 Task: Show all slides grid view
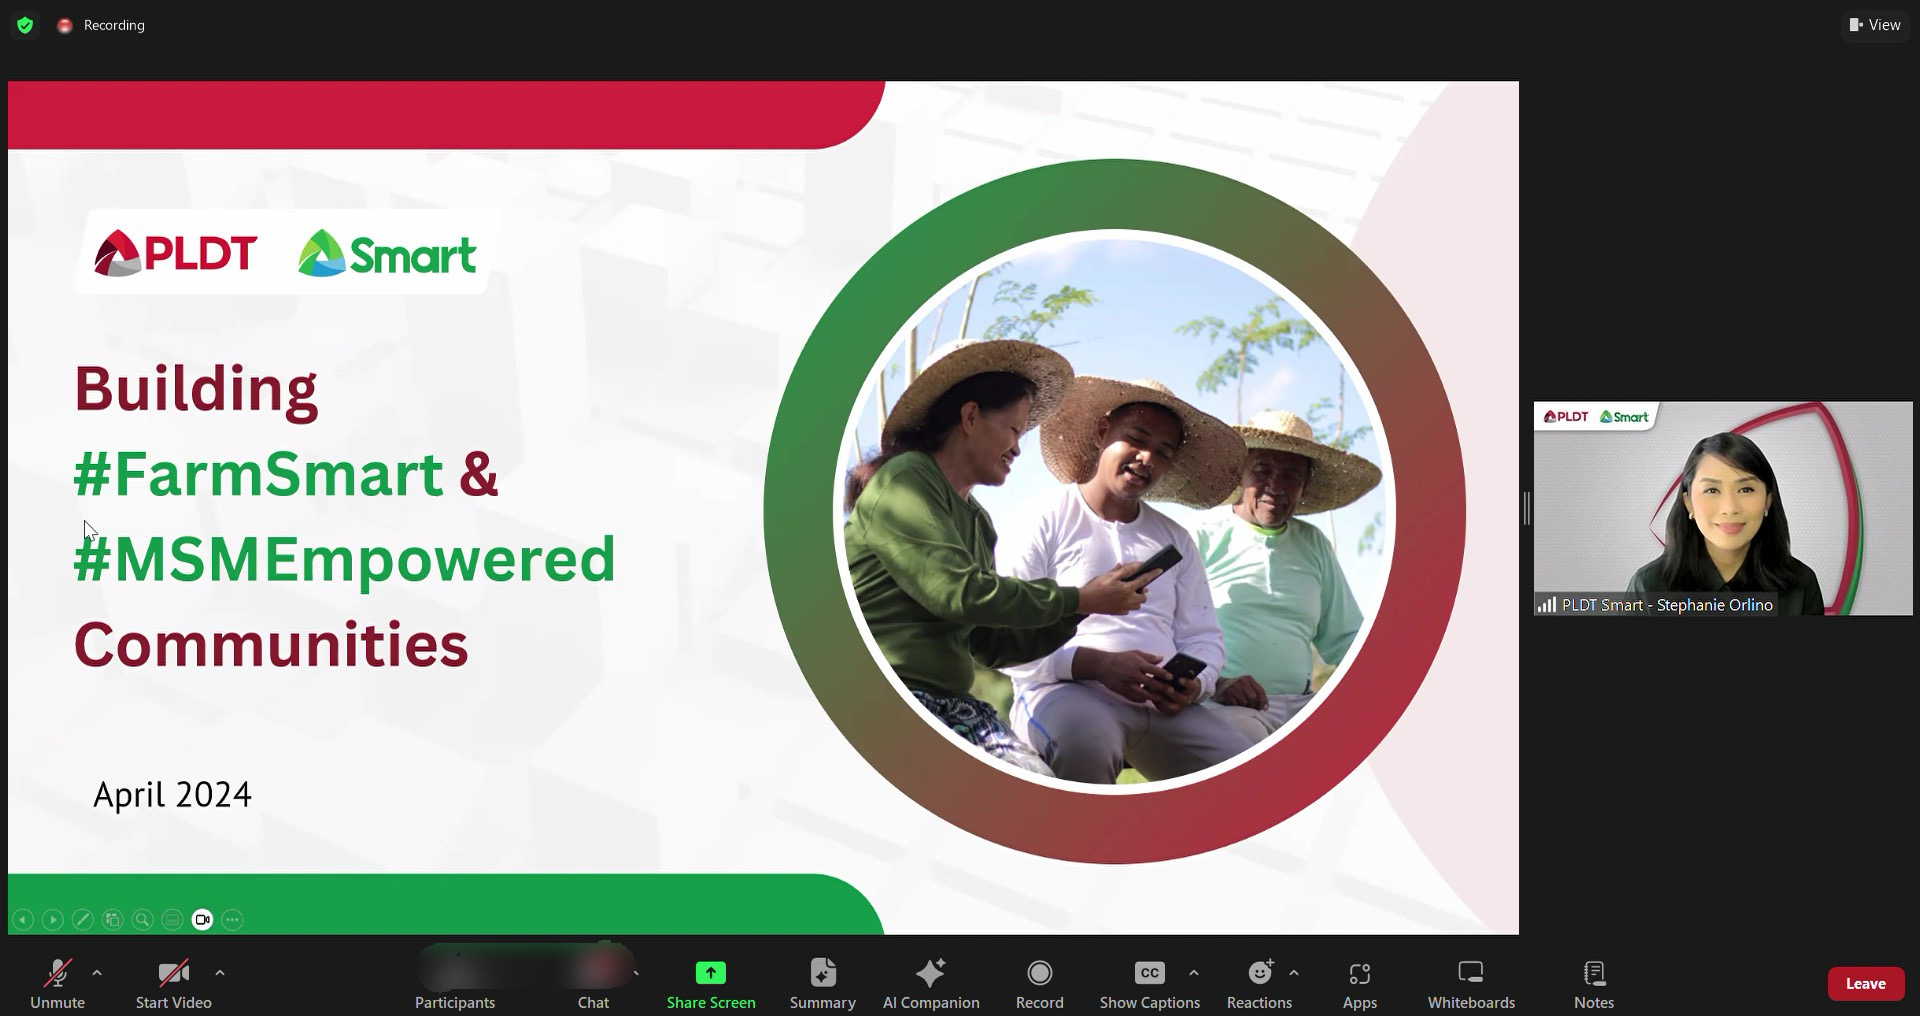[113, 920]
